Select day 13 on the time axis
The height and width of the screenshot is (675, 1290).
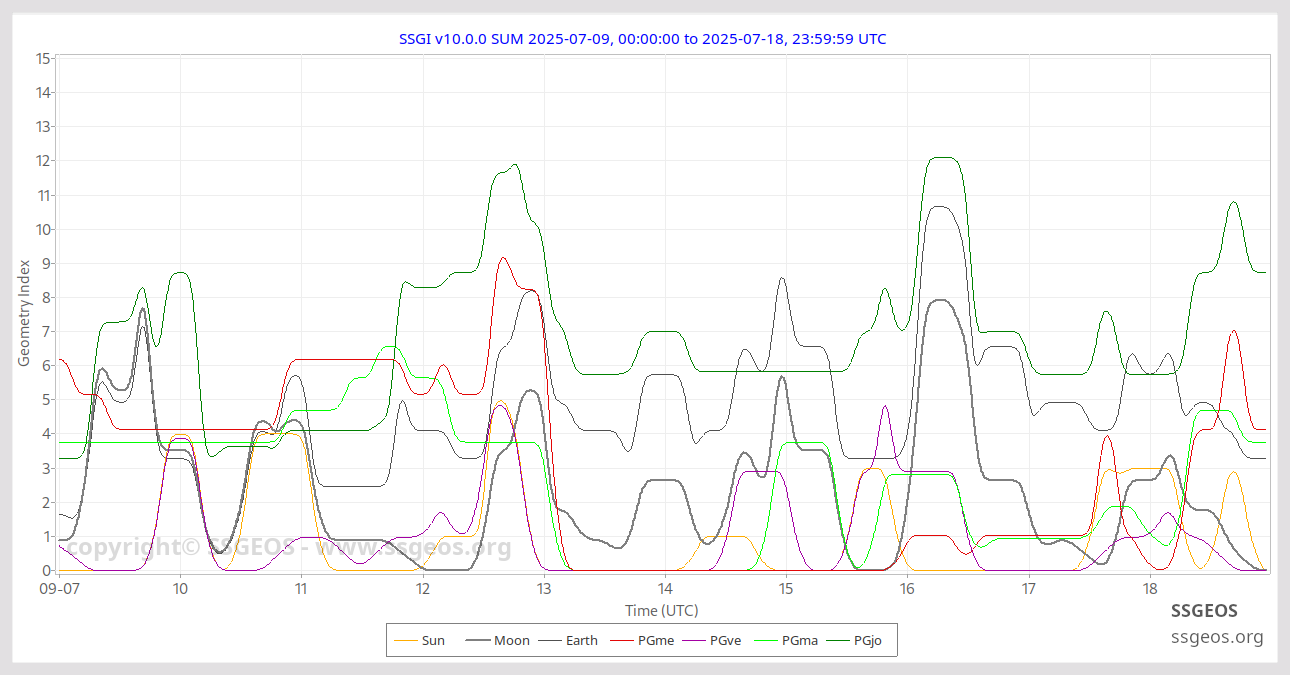click(543, 589)
